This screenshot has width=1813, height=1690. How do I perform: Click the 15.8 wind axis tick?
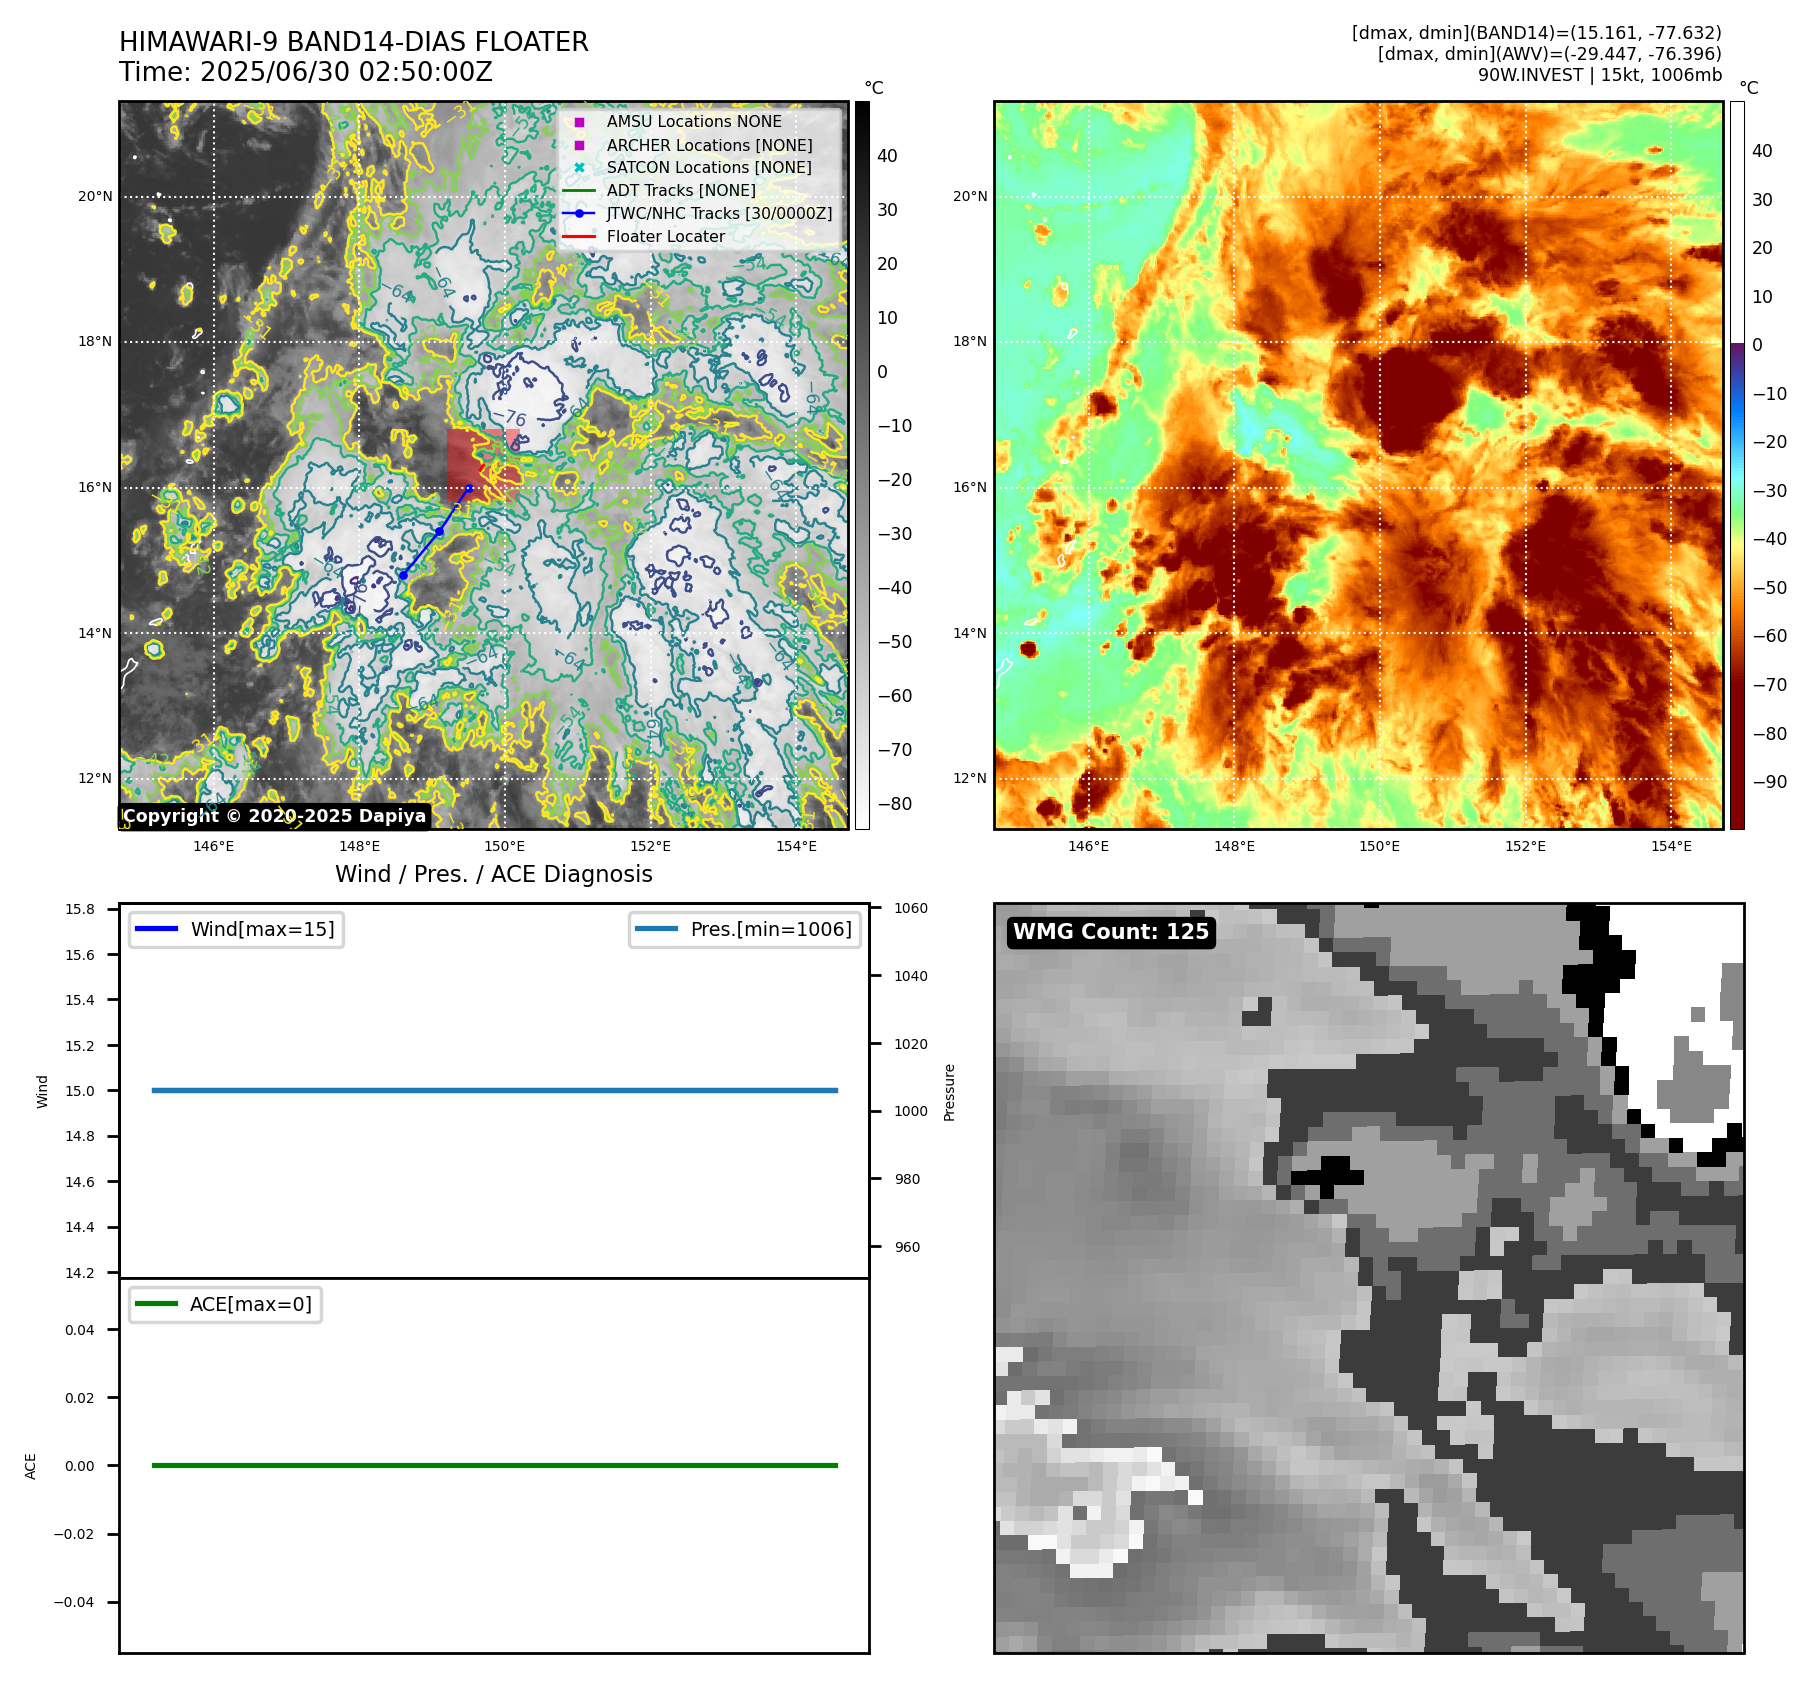click(80, 909)
